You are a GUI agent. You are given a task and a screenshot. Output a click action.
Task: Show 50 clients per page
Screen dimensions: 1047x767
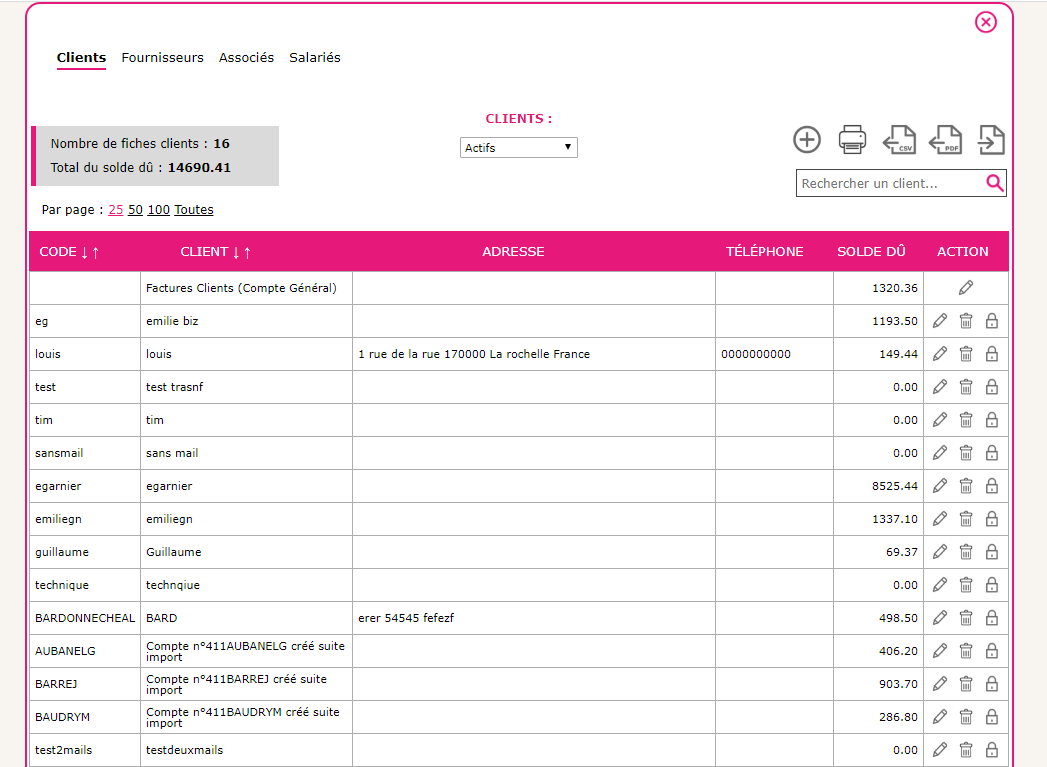point(136,210)
